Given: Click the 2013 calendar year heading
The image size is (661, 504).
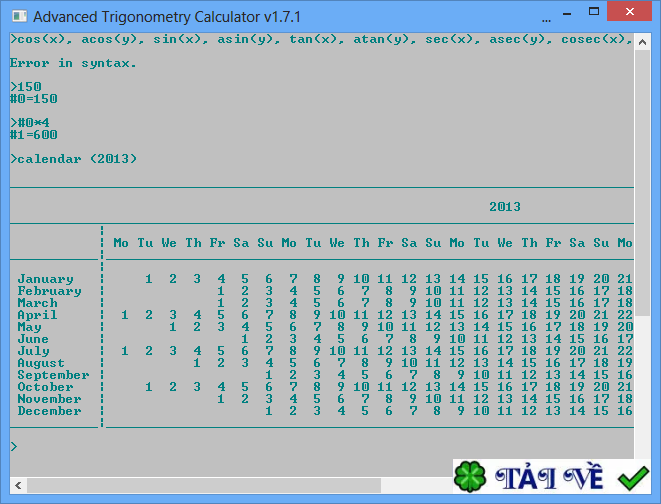Looking at the screenshot, I should point(504,207).
